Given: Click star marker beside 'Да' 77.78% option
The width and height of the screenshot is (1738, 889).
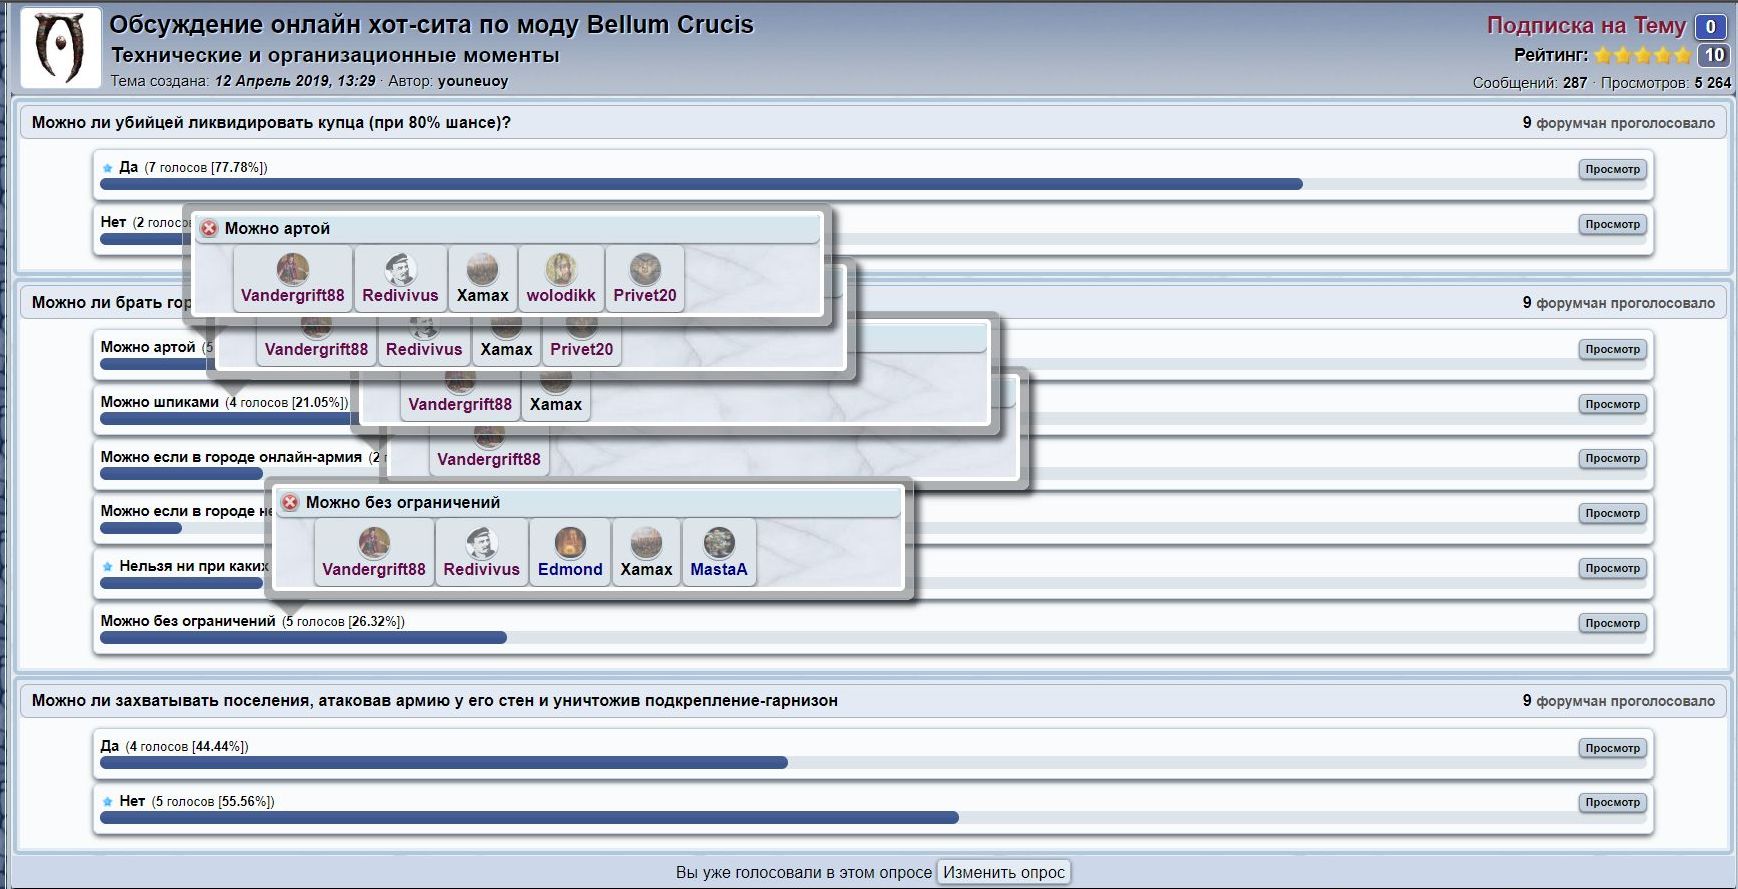Looking at the screenshot, I should [x=107, y=168].
